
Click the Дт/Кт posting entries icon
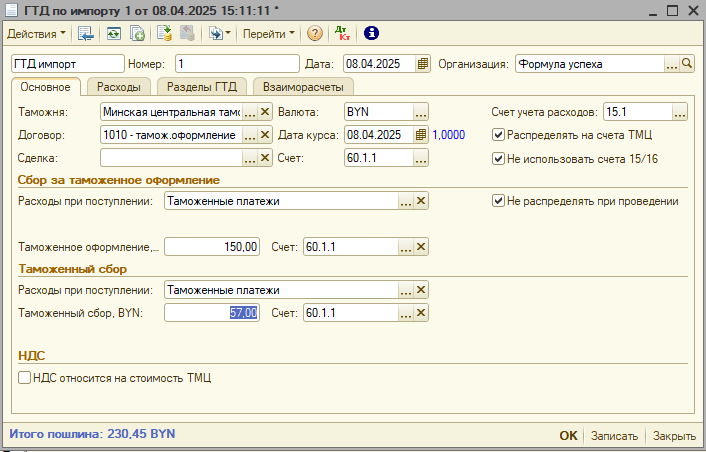click(342, 33)
